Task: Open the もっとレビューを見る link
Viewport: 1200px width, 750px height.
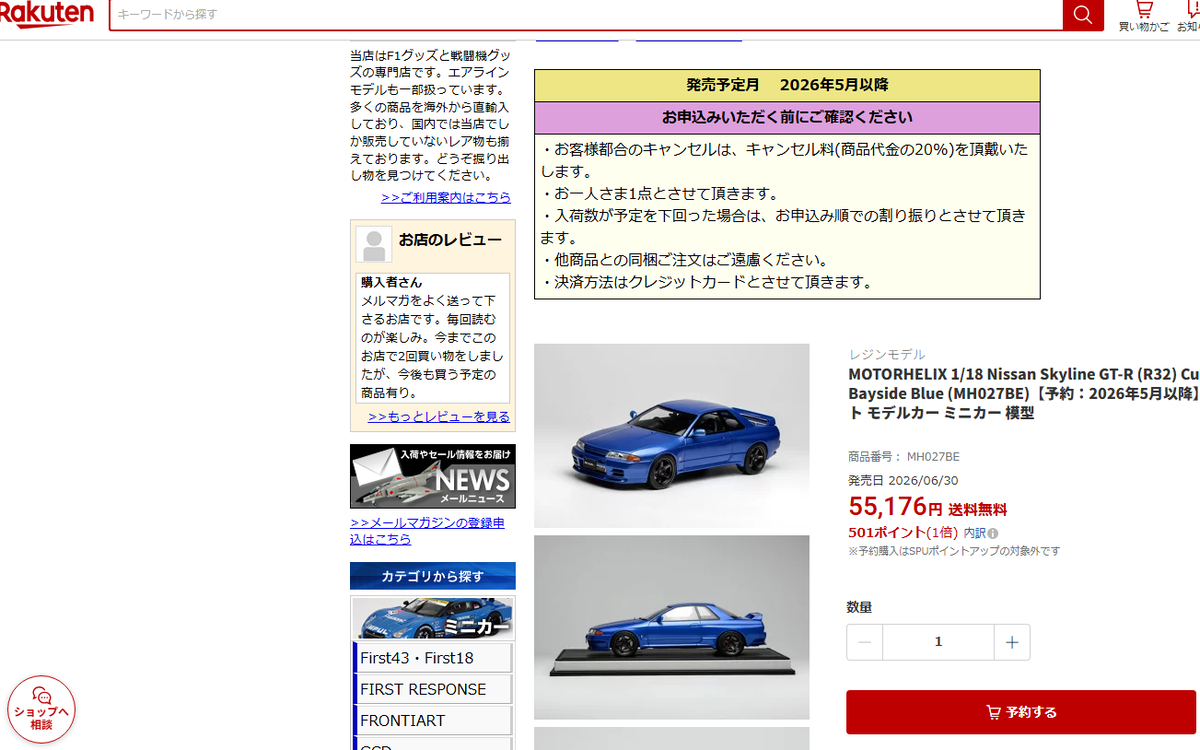Action: (439, 416)
